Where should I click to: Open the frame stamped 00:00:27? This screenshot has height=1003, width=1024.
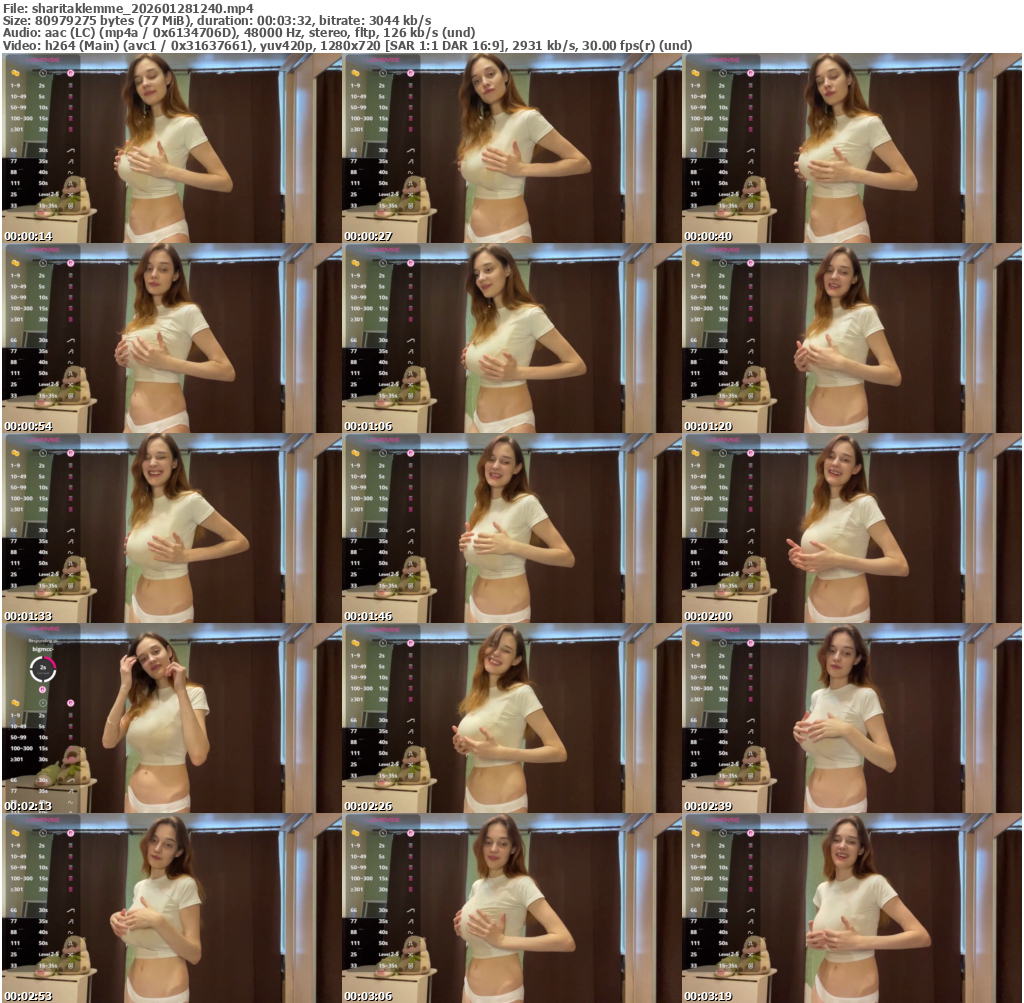coord(512,148)
